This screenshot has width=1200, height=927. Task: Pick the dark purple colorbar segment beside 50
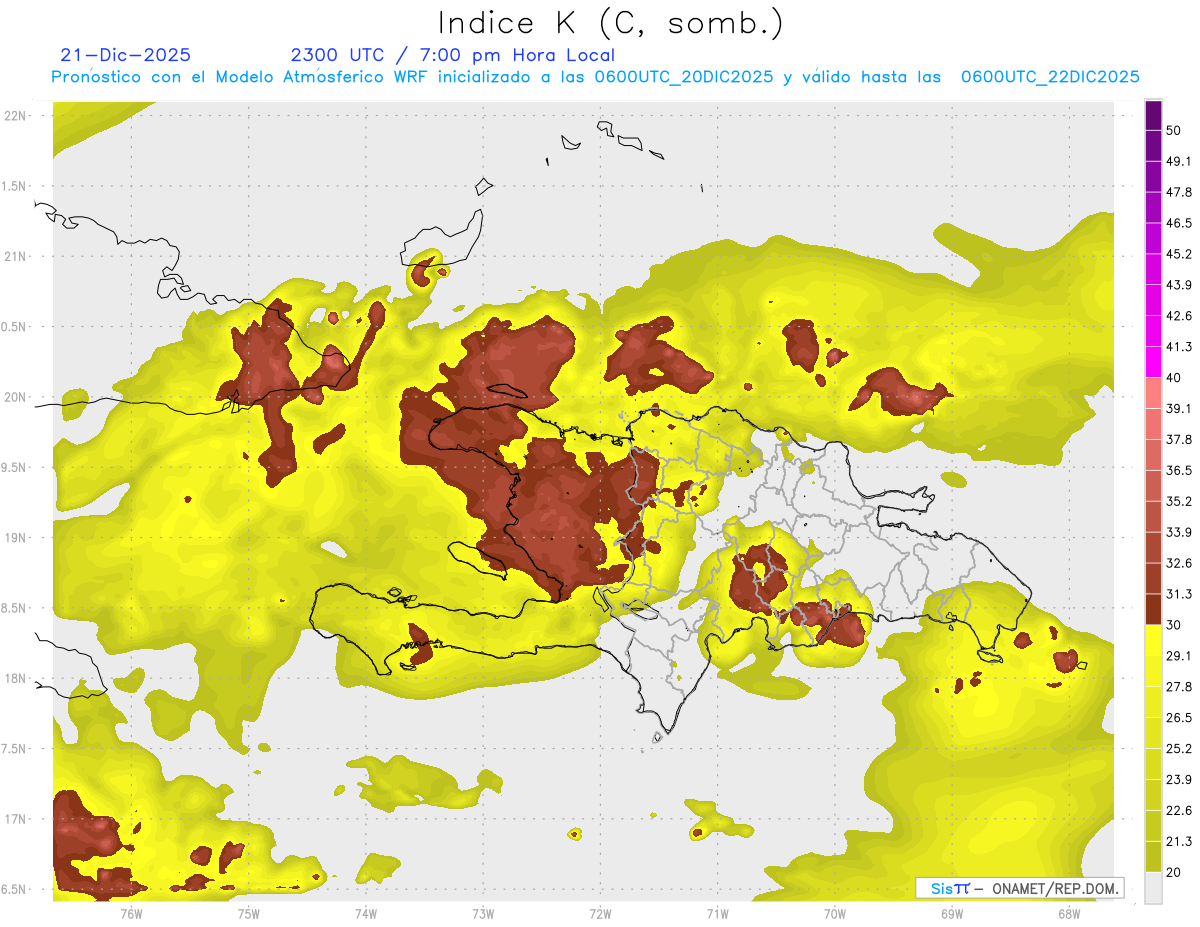tap(1153, 115)
